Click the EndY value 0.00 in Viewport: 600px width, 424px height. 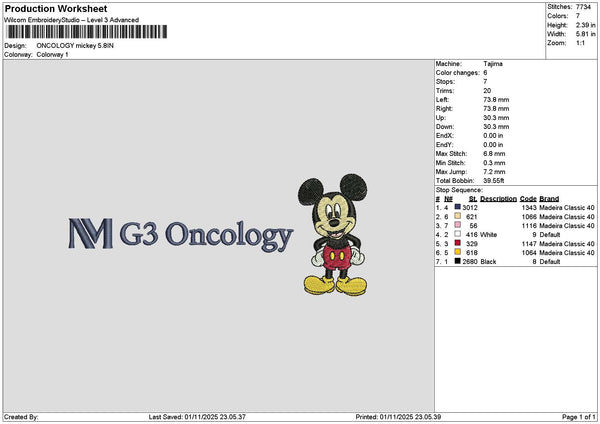point(493,145)
